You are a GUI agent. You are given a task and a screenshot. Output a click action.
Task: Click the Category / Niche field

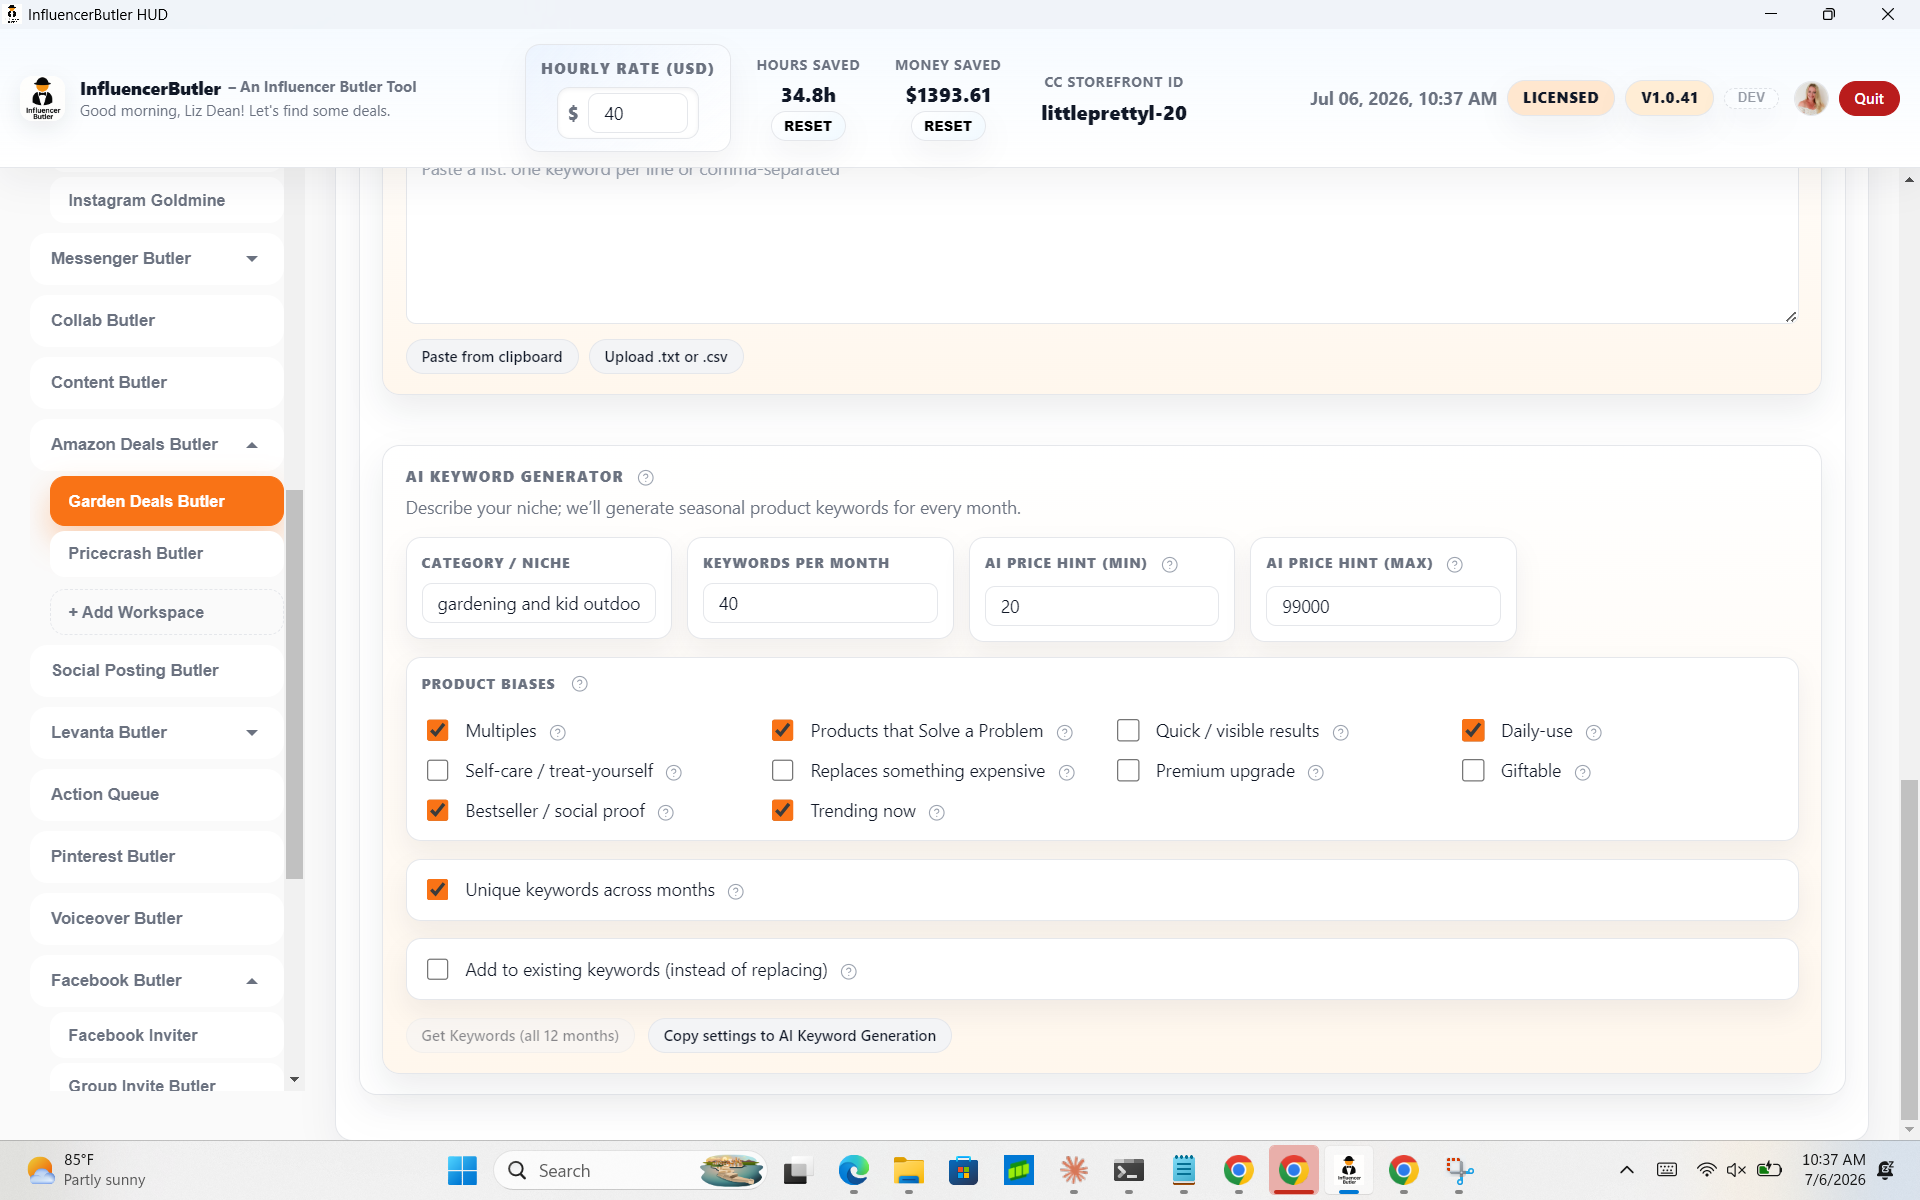pos(539,604)
